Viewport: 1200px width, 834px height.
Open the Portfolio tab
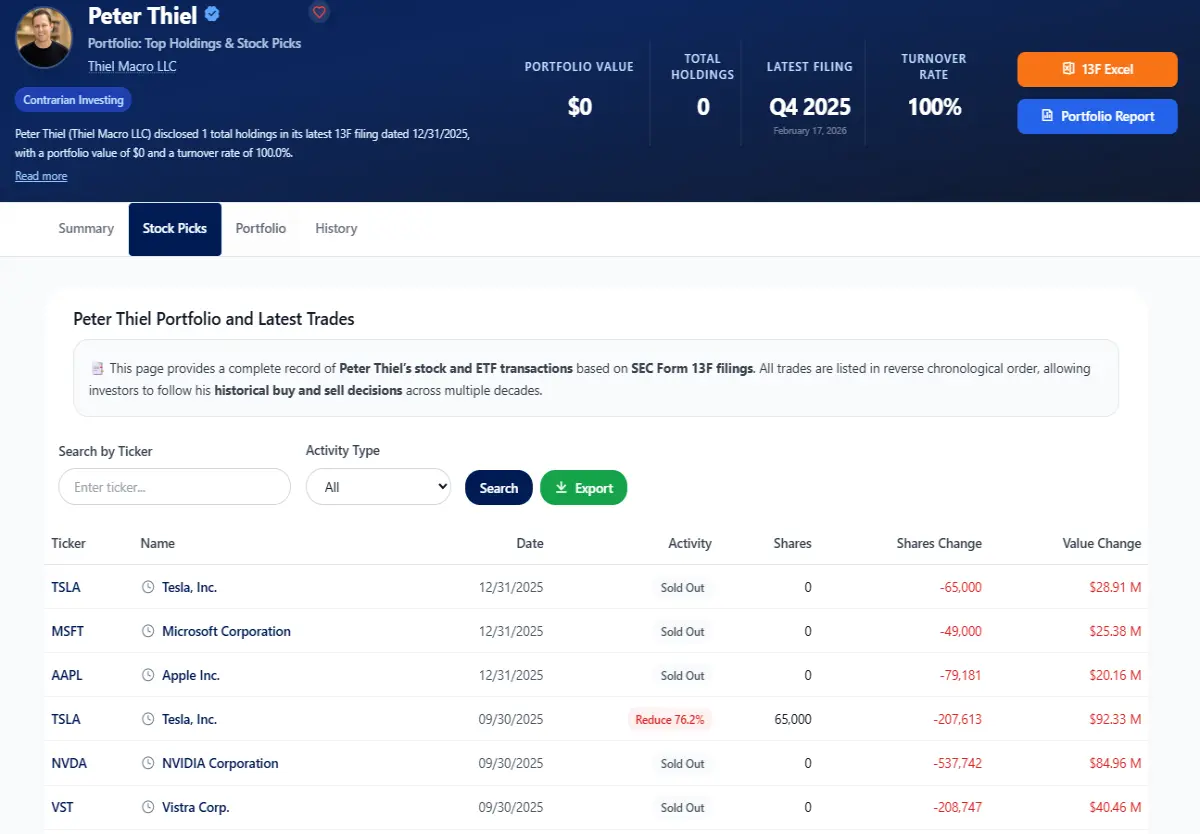261,228
